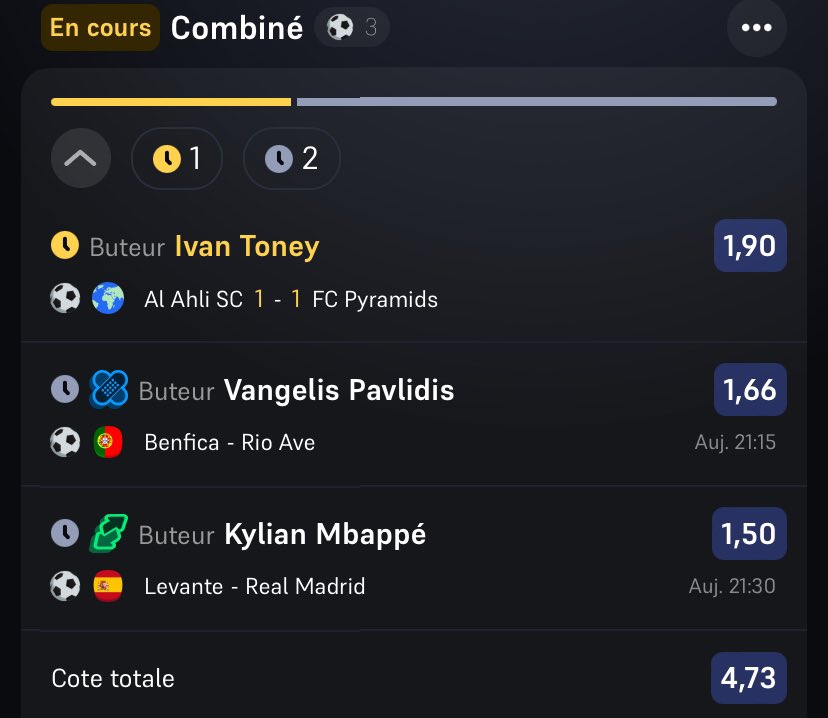Collapse the bet details with the chevron
Screen dimensions: 828x718
pos(81,158)
